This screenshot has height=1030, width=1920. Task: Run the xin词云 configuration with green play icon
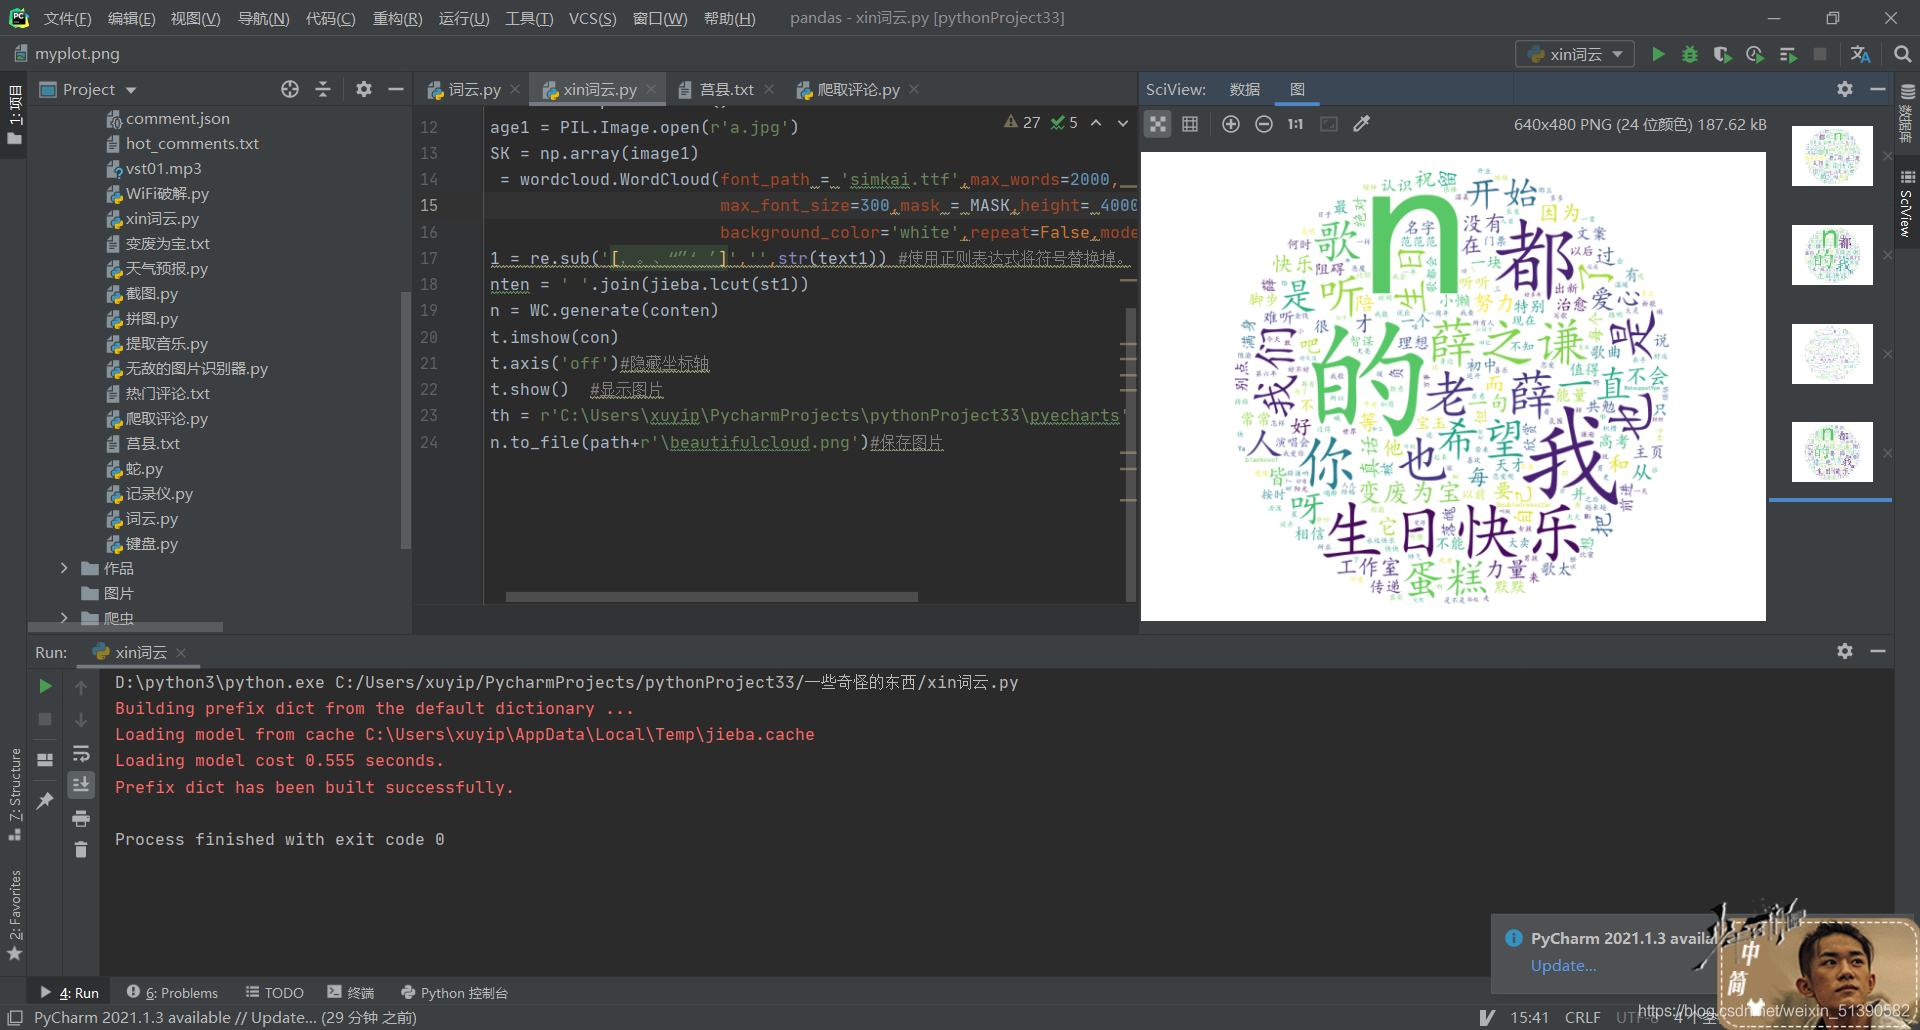pyautogui.click(x=1658, y=54)
